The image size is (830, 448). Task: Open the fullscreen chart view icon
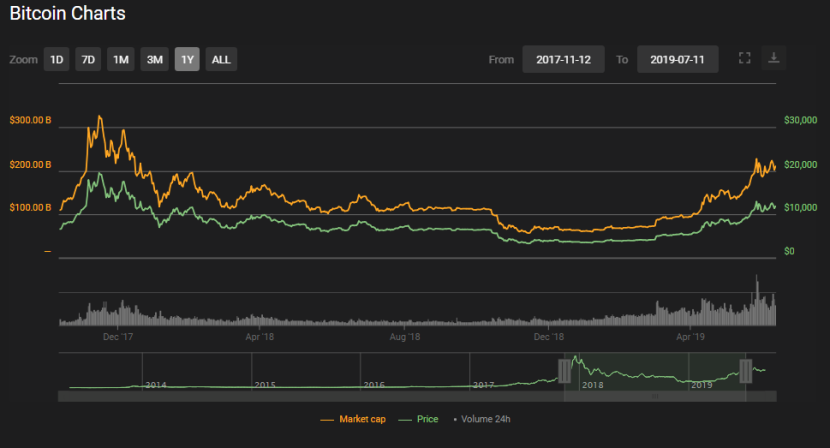pos(744,58)
